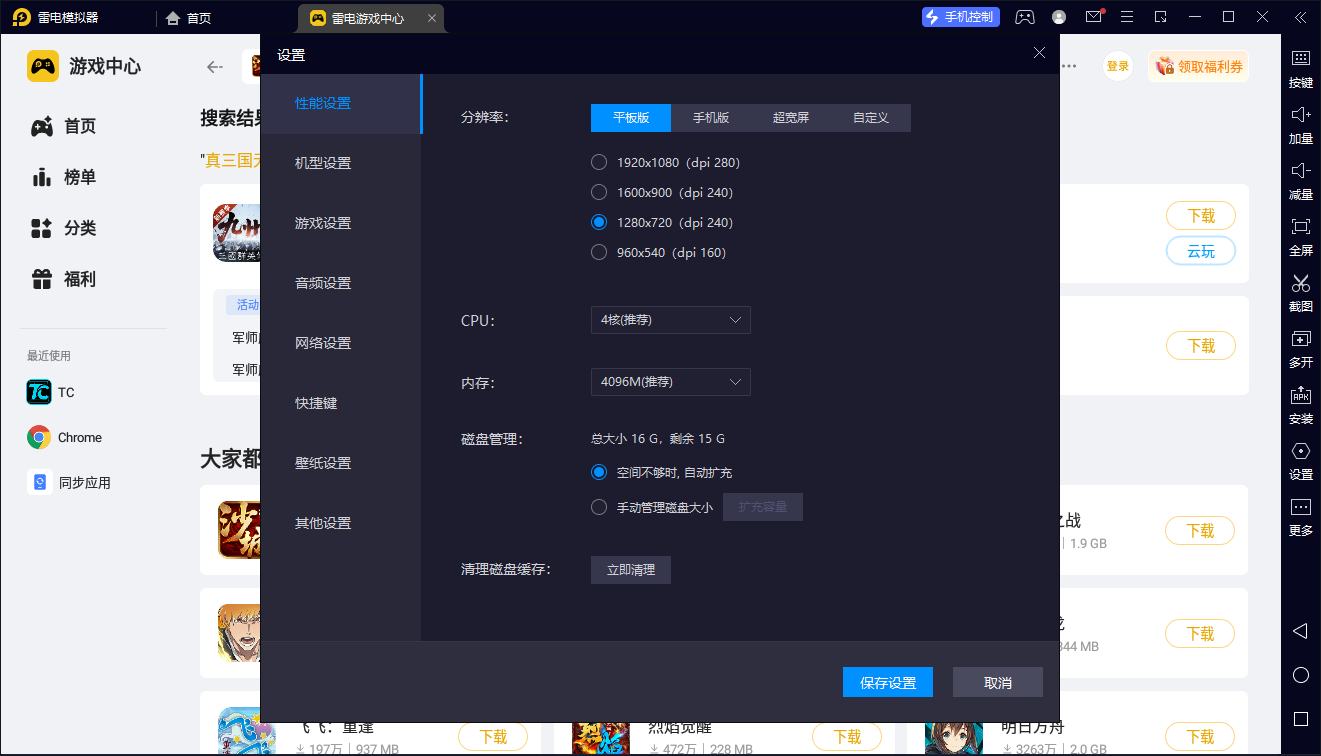Click the volume up (加量) icon
The height and width of the screenshot is (756, 1321).
tap(1300, 122)
